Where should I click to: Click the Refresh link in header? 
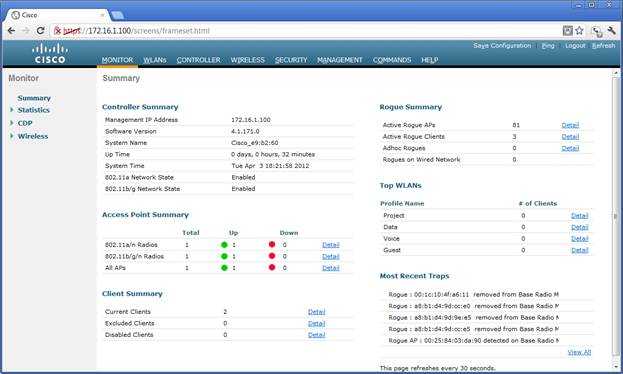(x=603, y=46)
